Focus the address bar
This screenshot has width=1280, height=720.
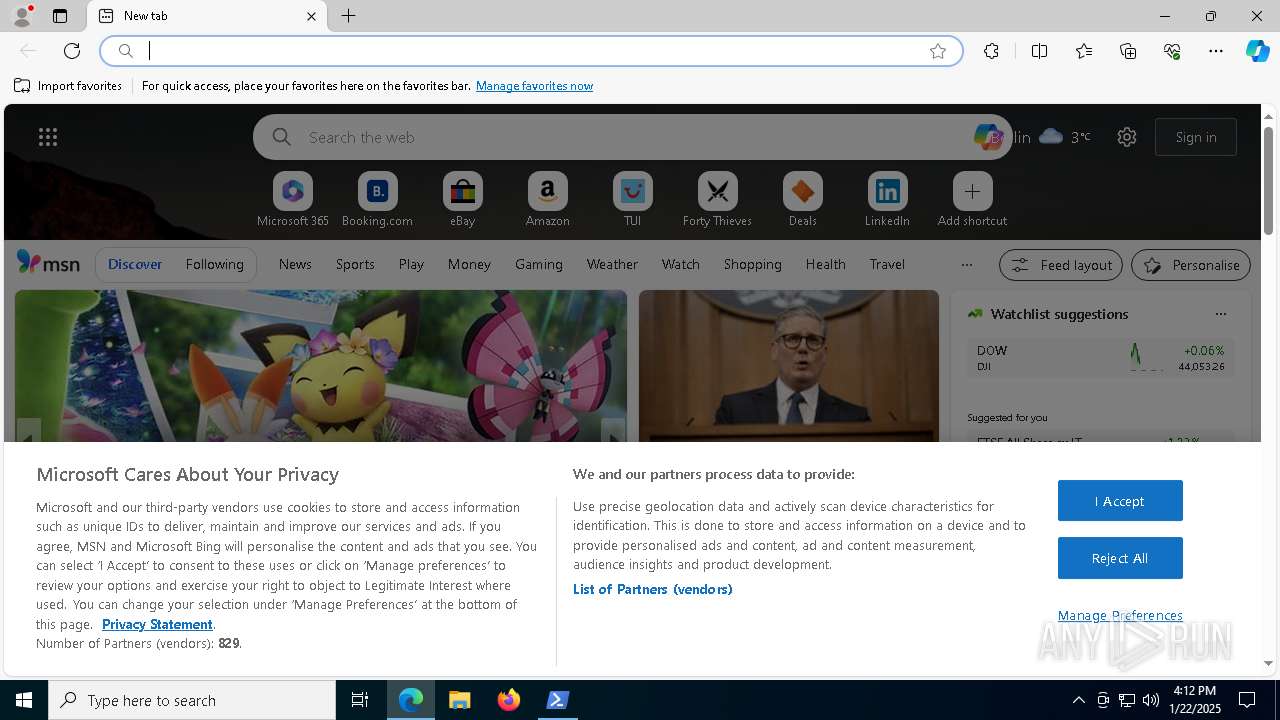(x=530, y=51)
